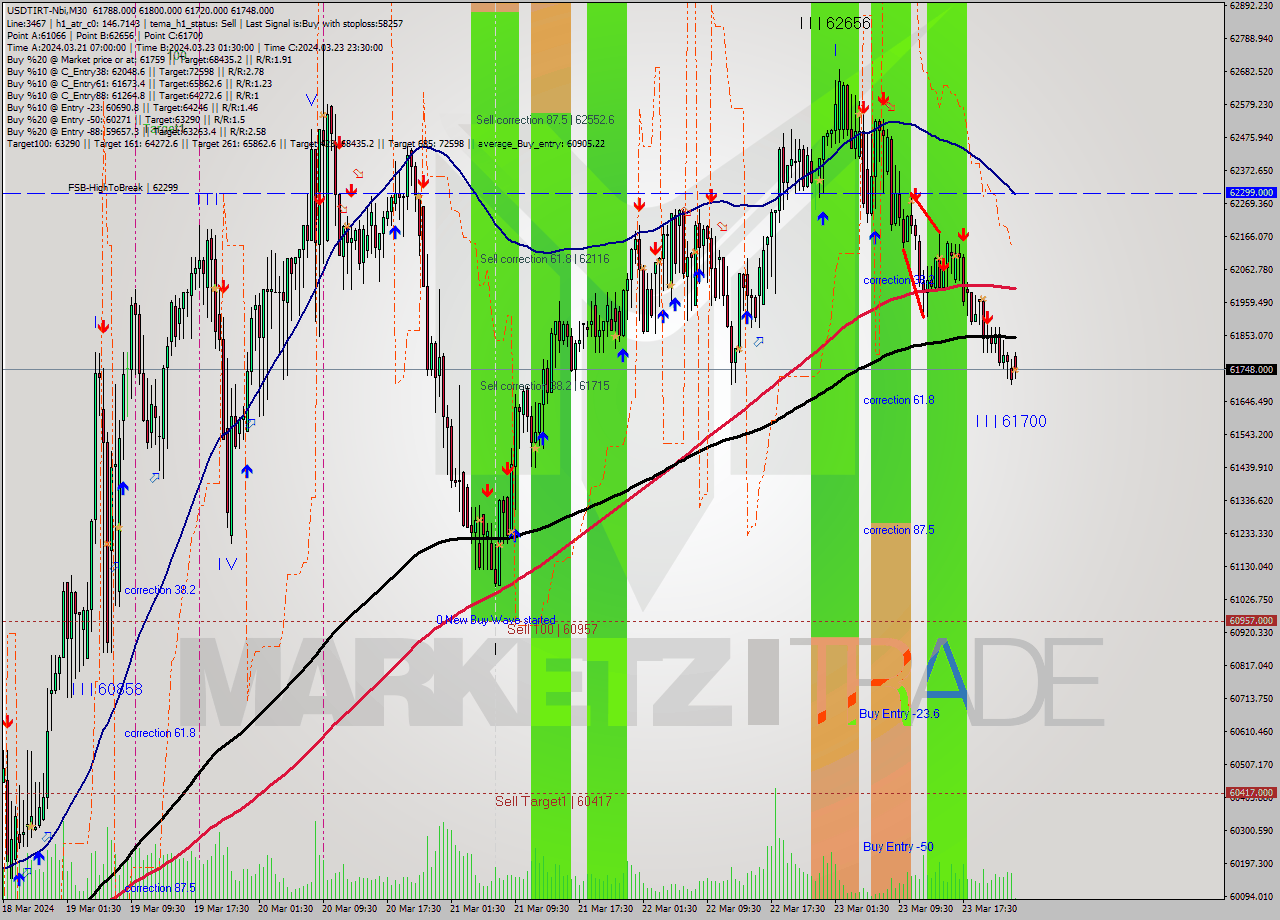
Task: Click the 'I I I 61700' wave label
Action: tap(1011, 421)
